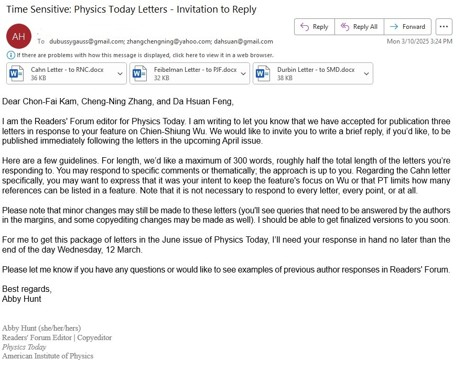Open Cahn Letter Word document icon
Viewport: 462px width, 365px height.
coord(16,73)
